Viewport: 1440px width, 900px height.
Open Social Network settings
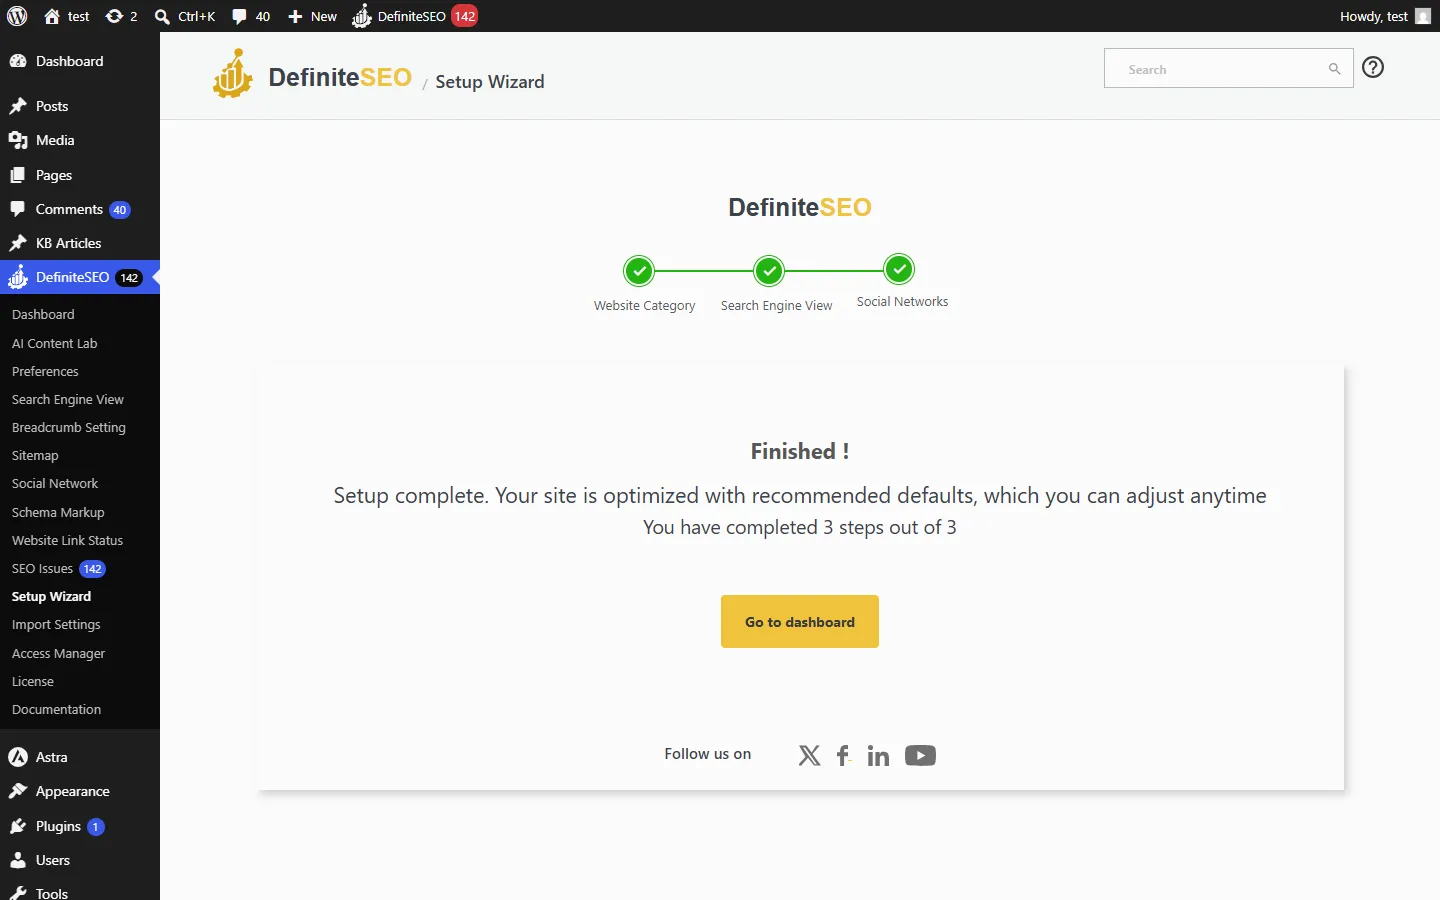click(55, 483)
